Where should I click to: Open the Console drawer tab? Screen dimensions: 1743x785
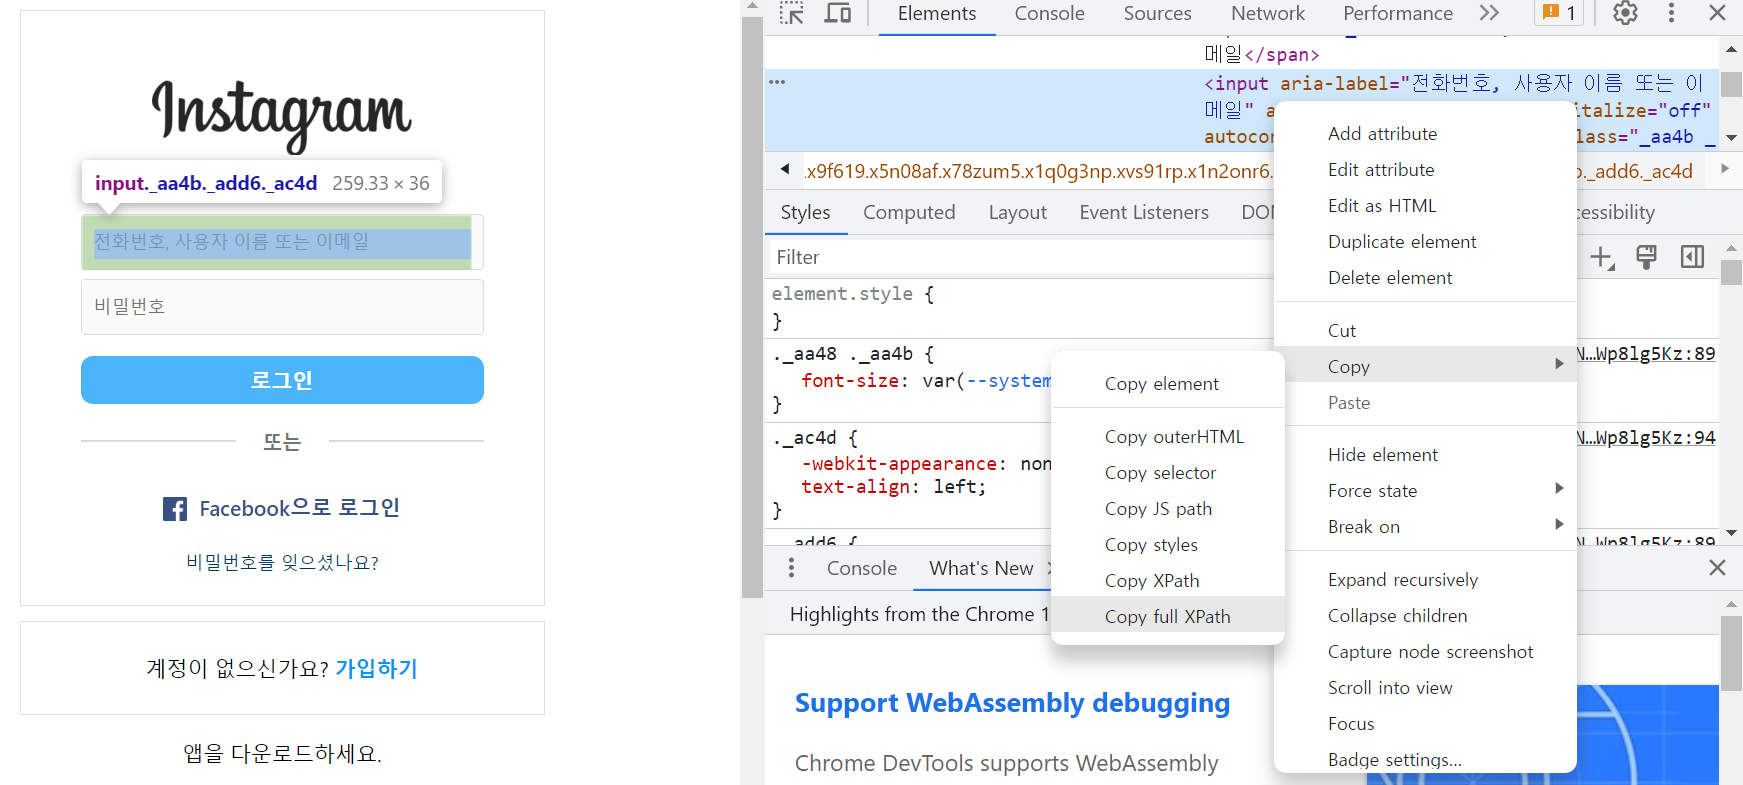(x=862, y=568)
